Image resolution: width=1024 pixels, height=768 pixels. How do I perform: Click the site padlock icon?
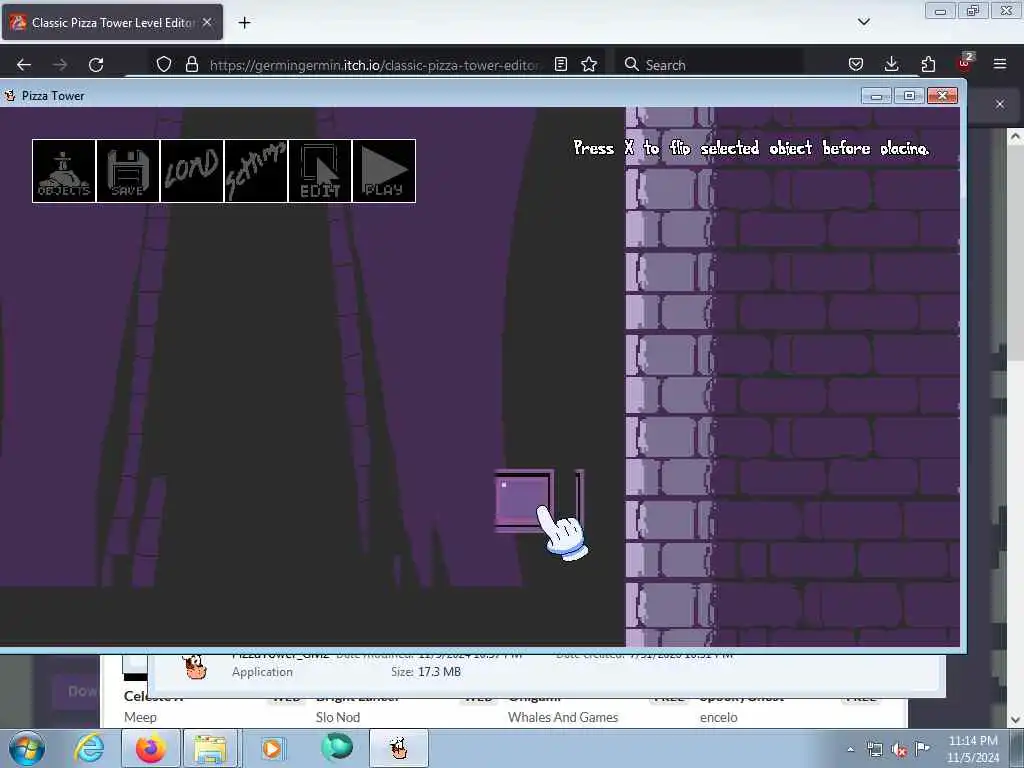point(191,64)
